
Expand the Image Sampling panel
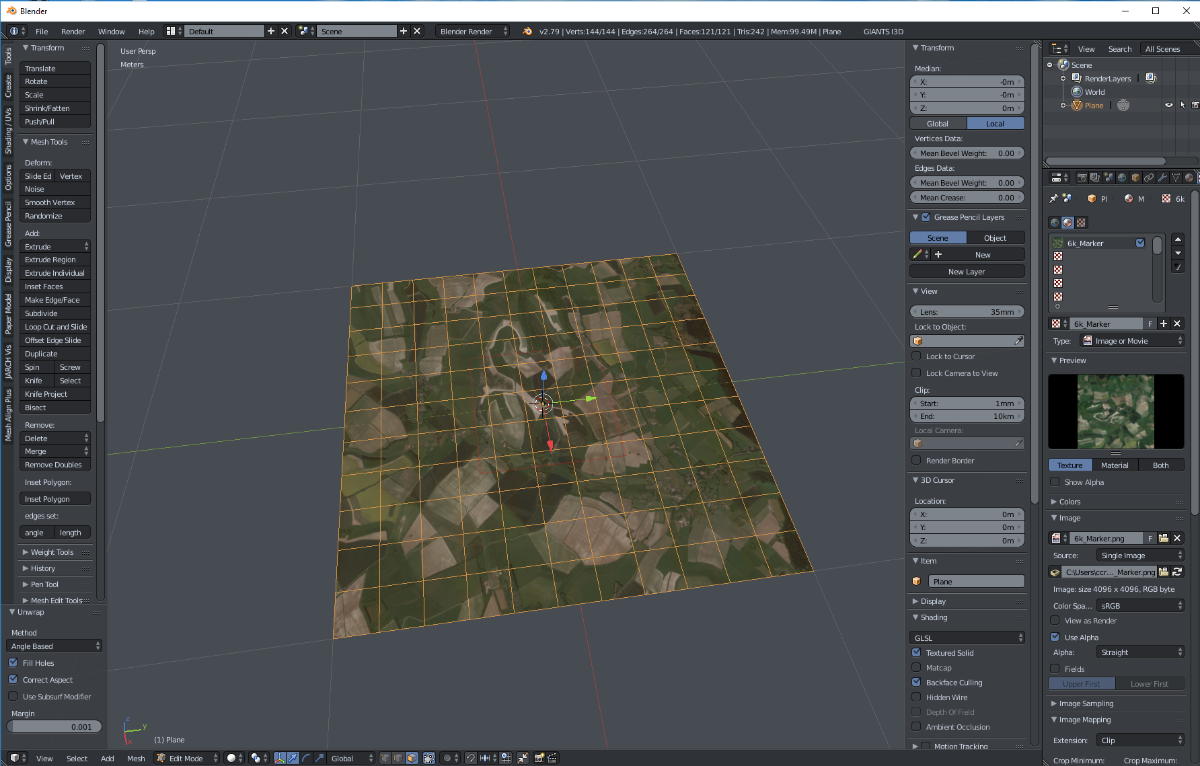coord(1086,704)
